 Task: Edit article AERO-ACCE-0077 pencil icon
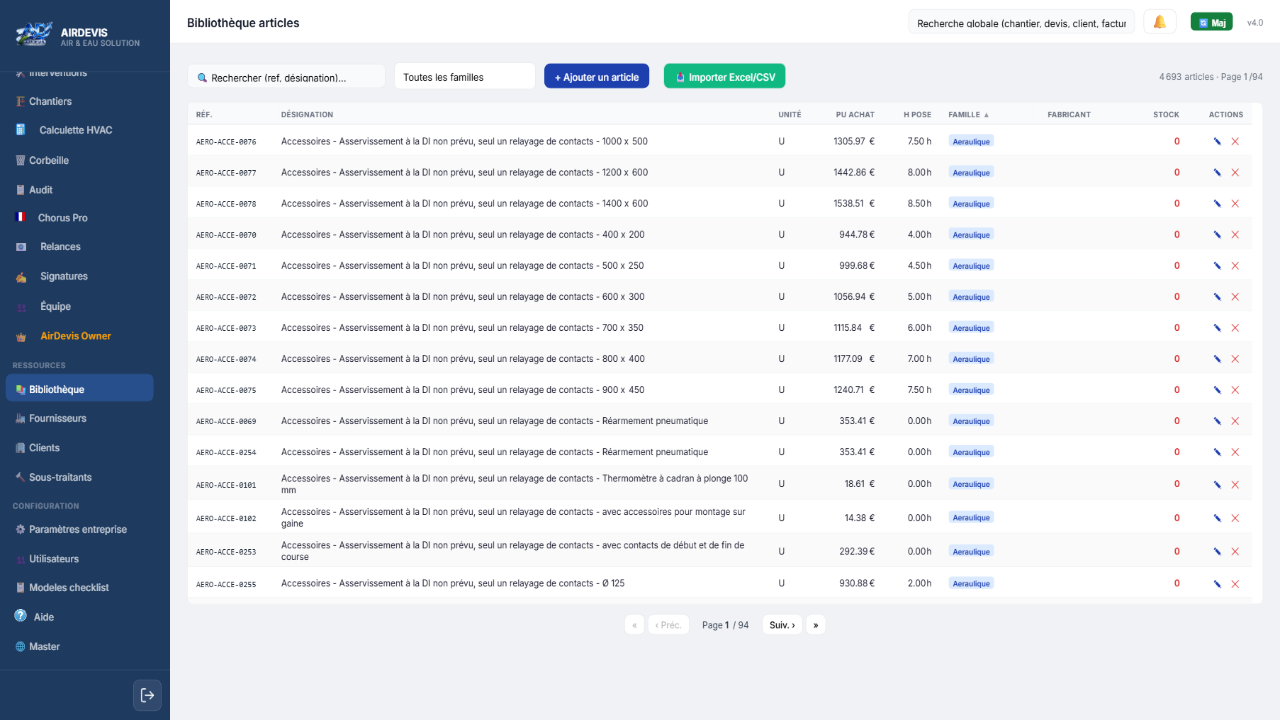[1217, 172]
